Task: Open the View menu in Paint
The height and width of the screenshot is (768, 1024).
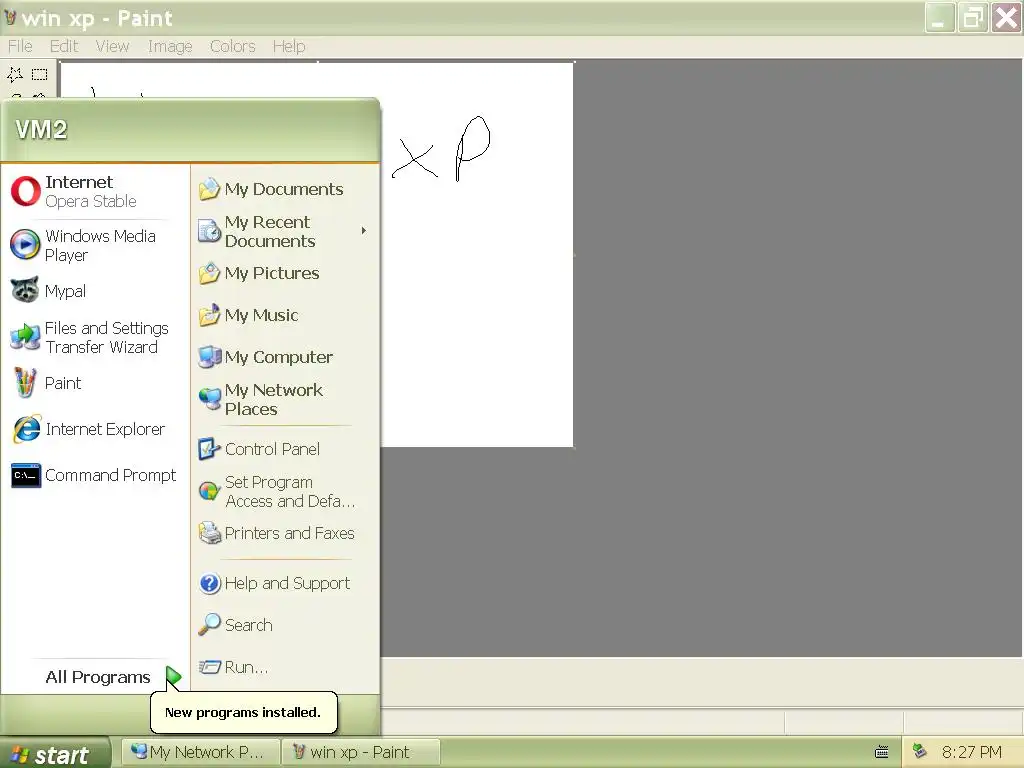Action: (x=112, y=46)
